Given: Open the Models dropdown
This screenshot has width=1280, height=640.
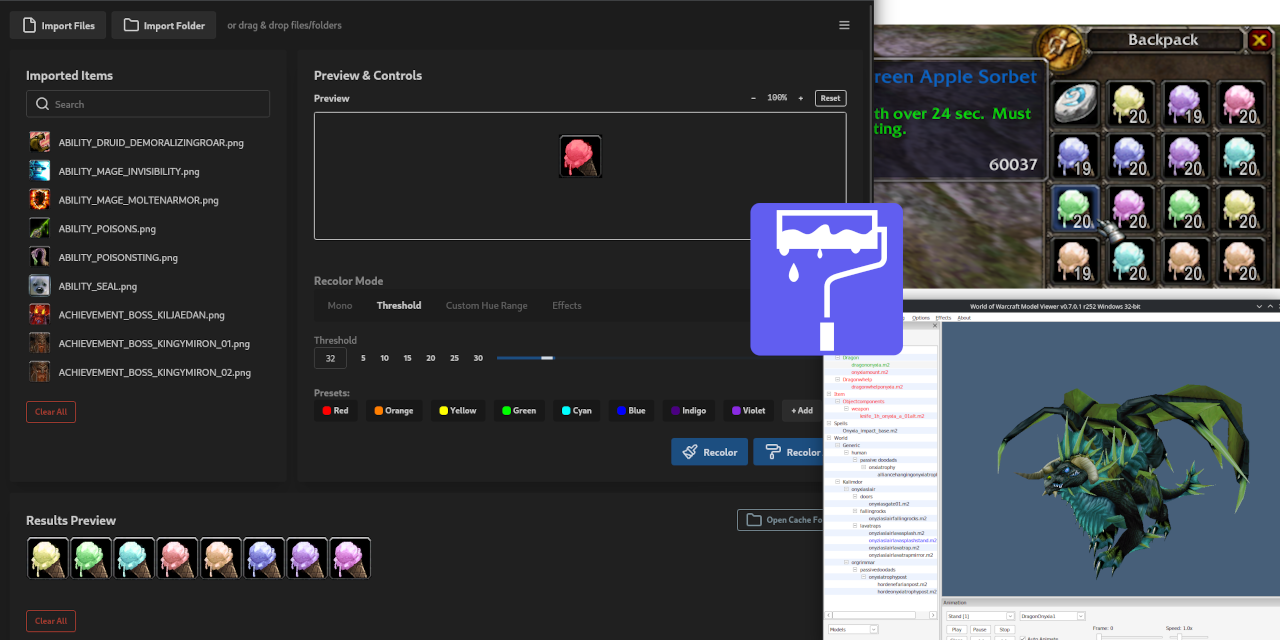Looking at the screenshot, I should click(x=852, y=629).
